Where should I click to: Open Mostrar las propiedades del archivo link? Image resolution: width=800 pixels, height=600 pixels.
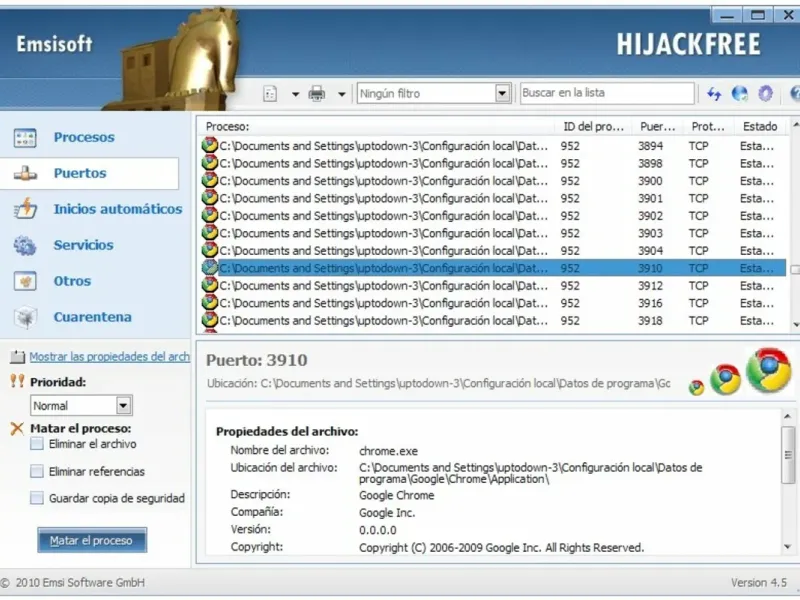pyautogui.click(x=109, y=357)
